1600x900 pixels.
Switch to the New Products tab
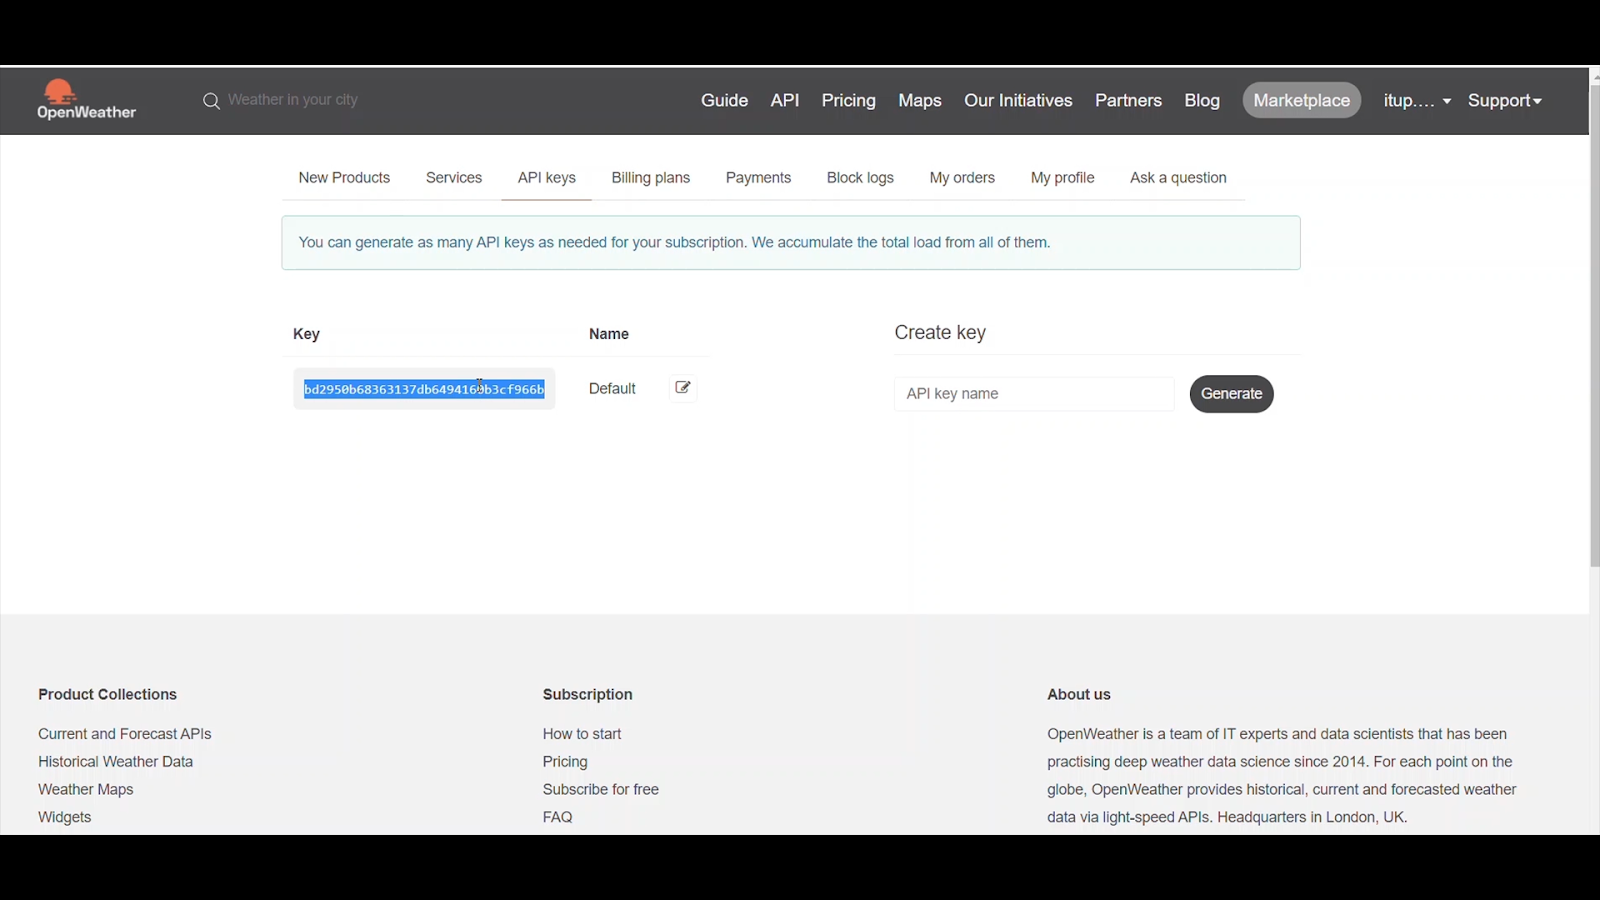(x=344, y=178)
